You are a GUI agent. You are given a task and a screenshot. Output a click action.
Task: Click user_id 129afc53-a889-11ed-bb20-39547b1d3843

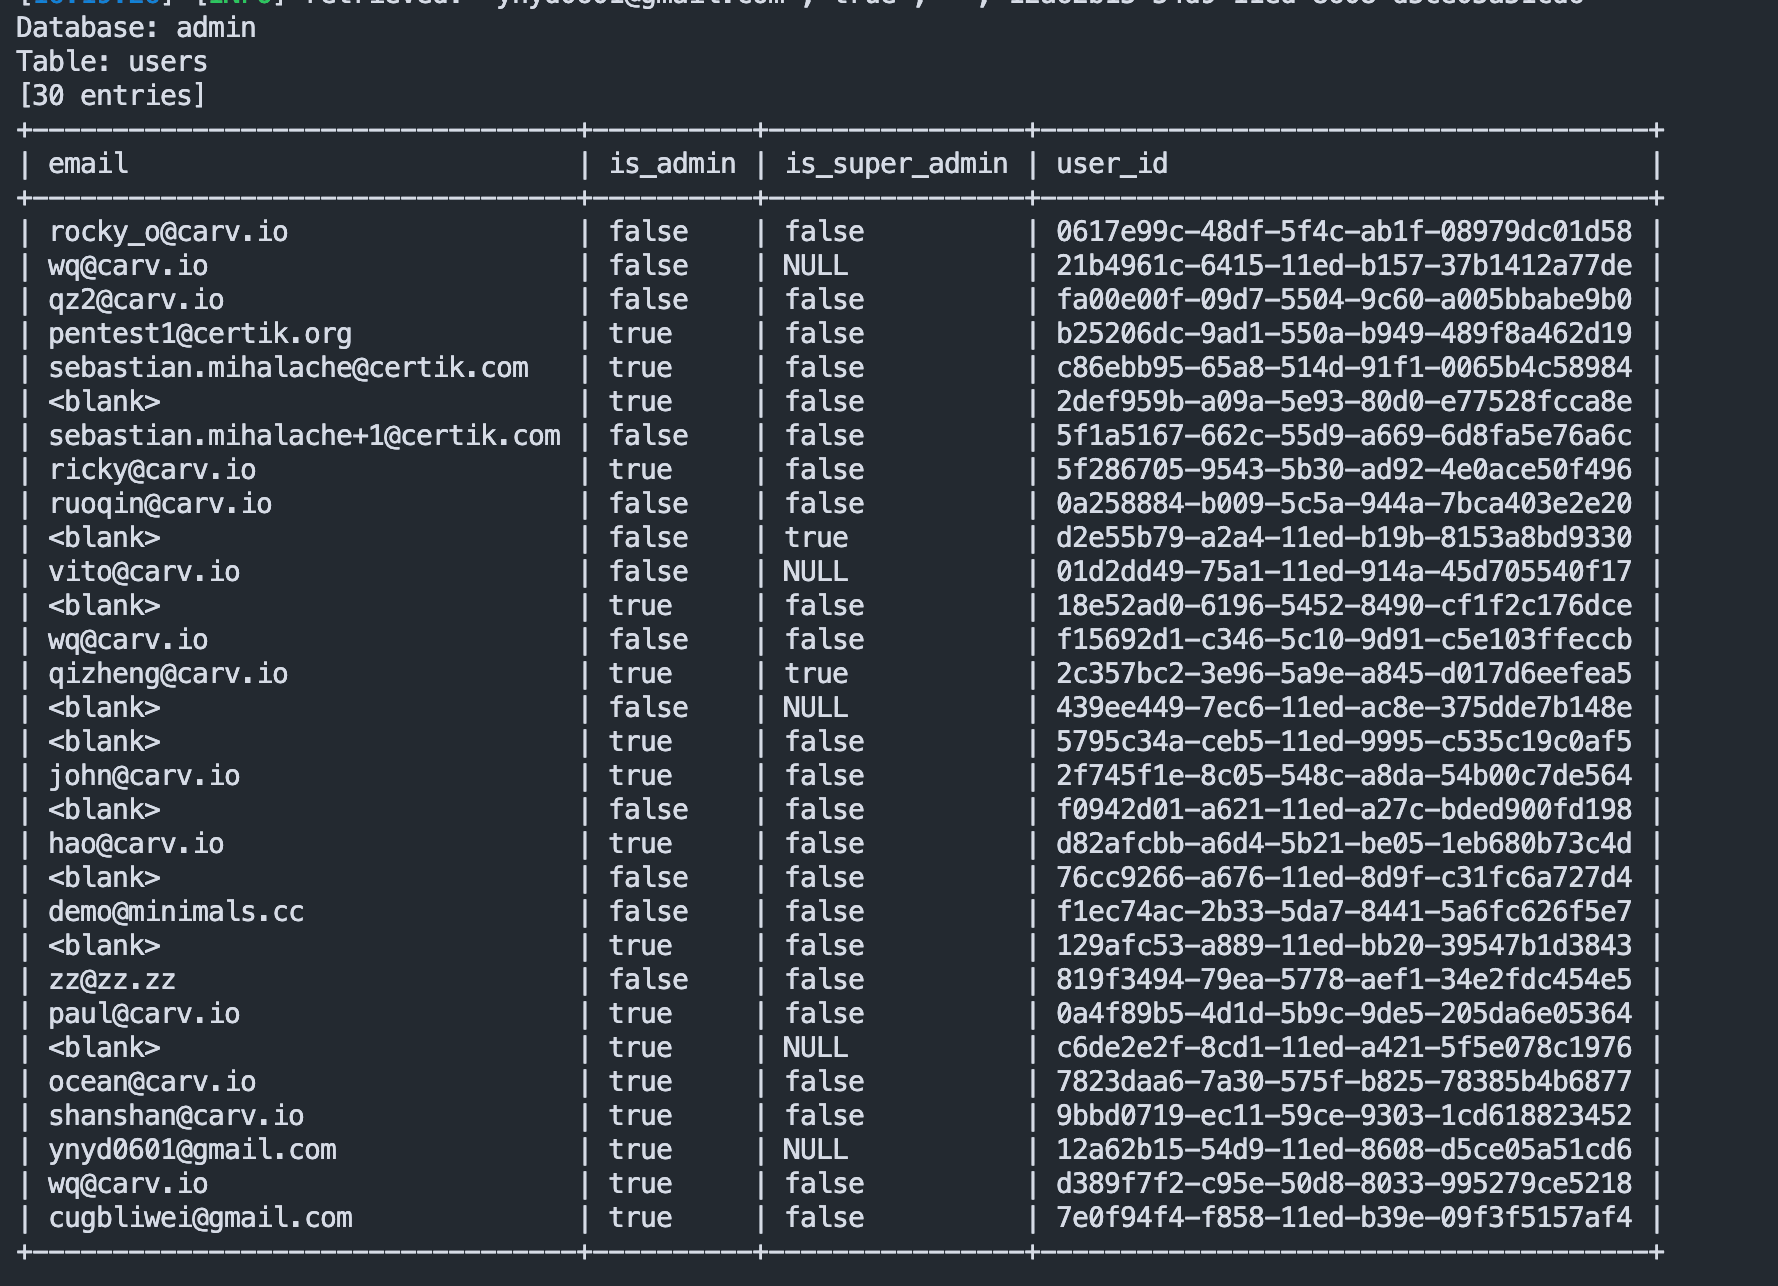[1344, 946]
